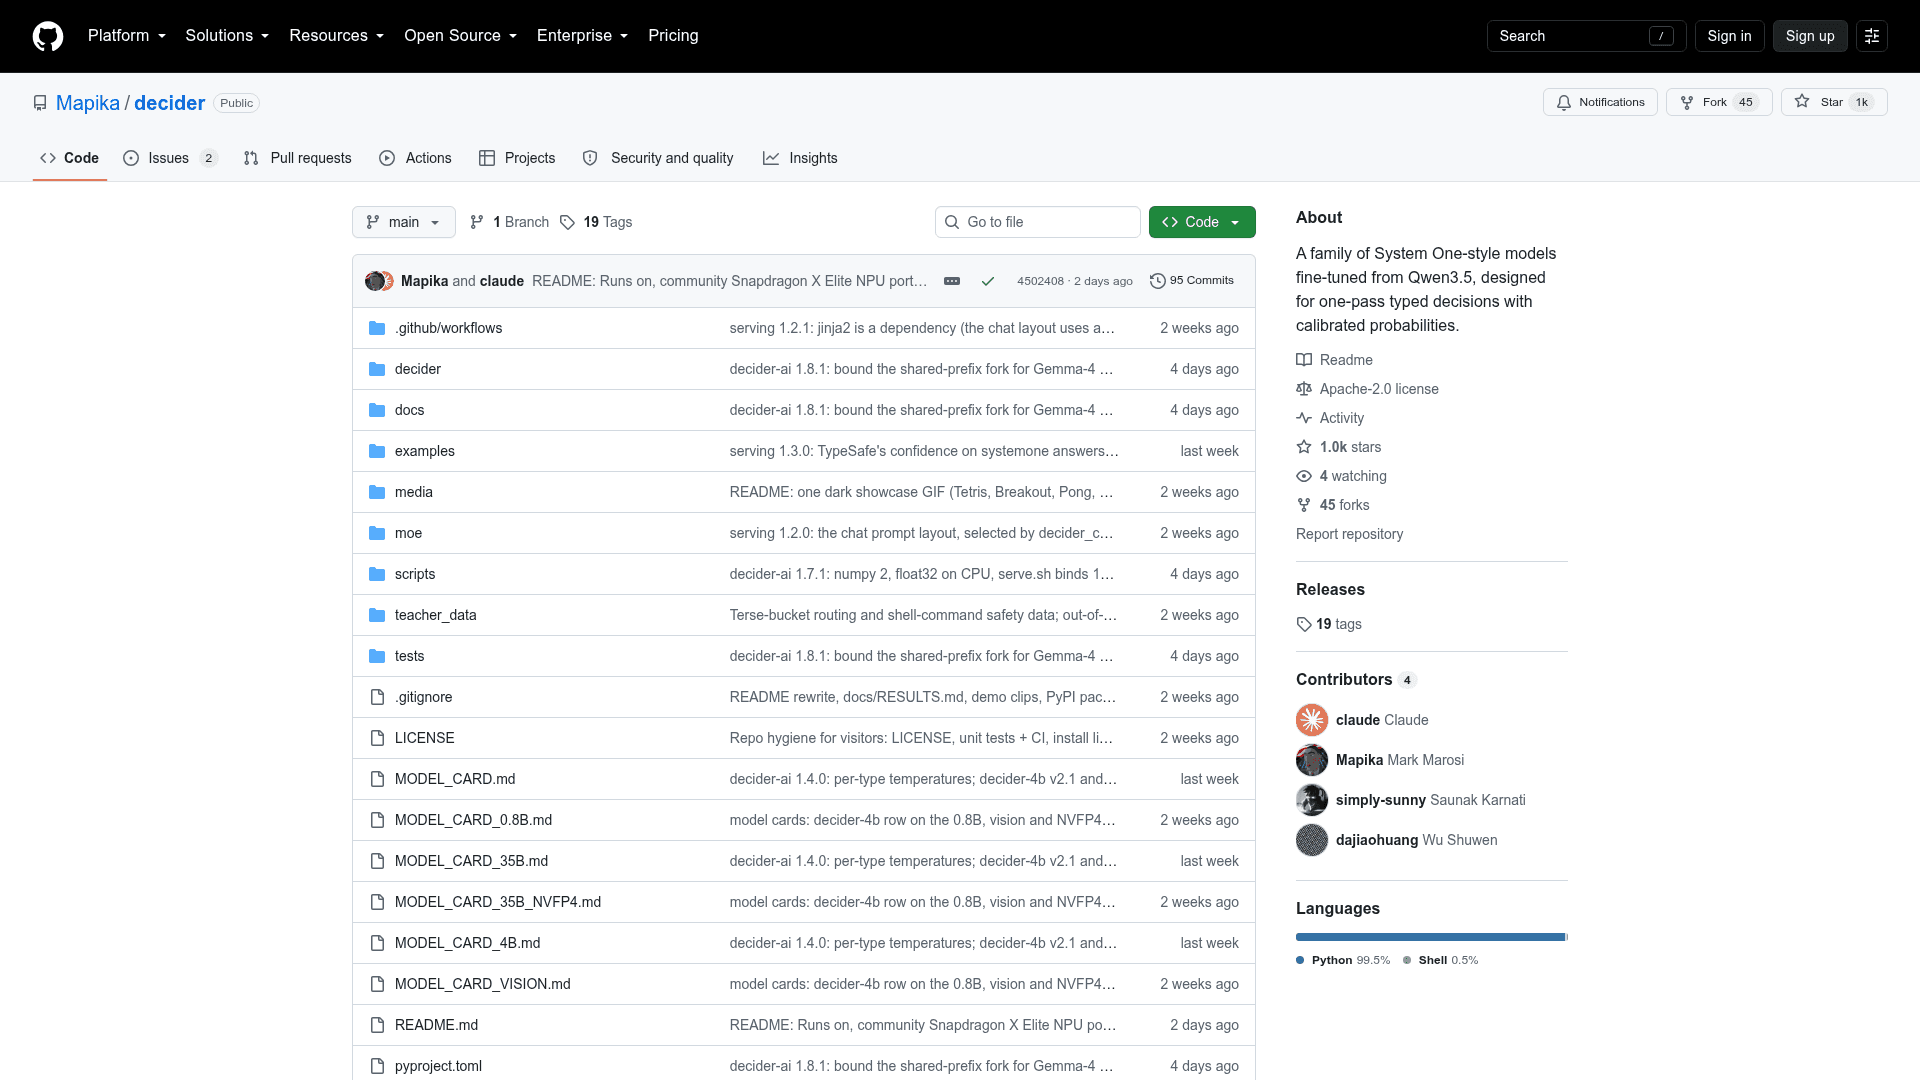This screenshot has width=1920, height=1080.
Task: Click the Sign in button
Action: coord(1729,36)
